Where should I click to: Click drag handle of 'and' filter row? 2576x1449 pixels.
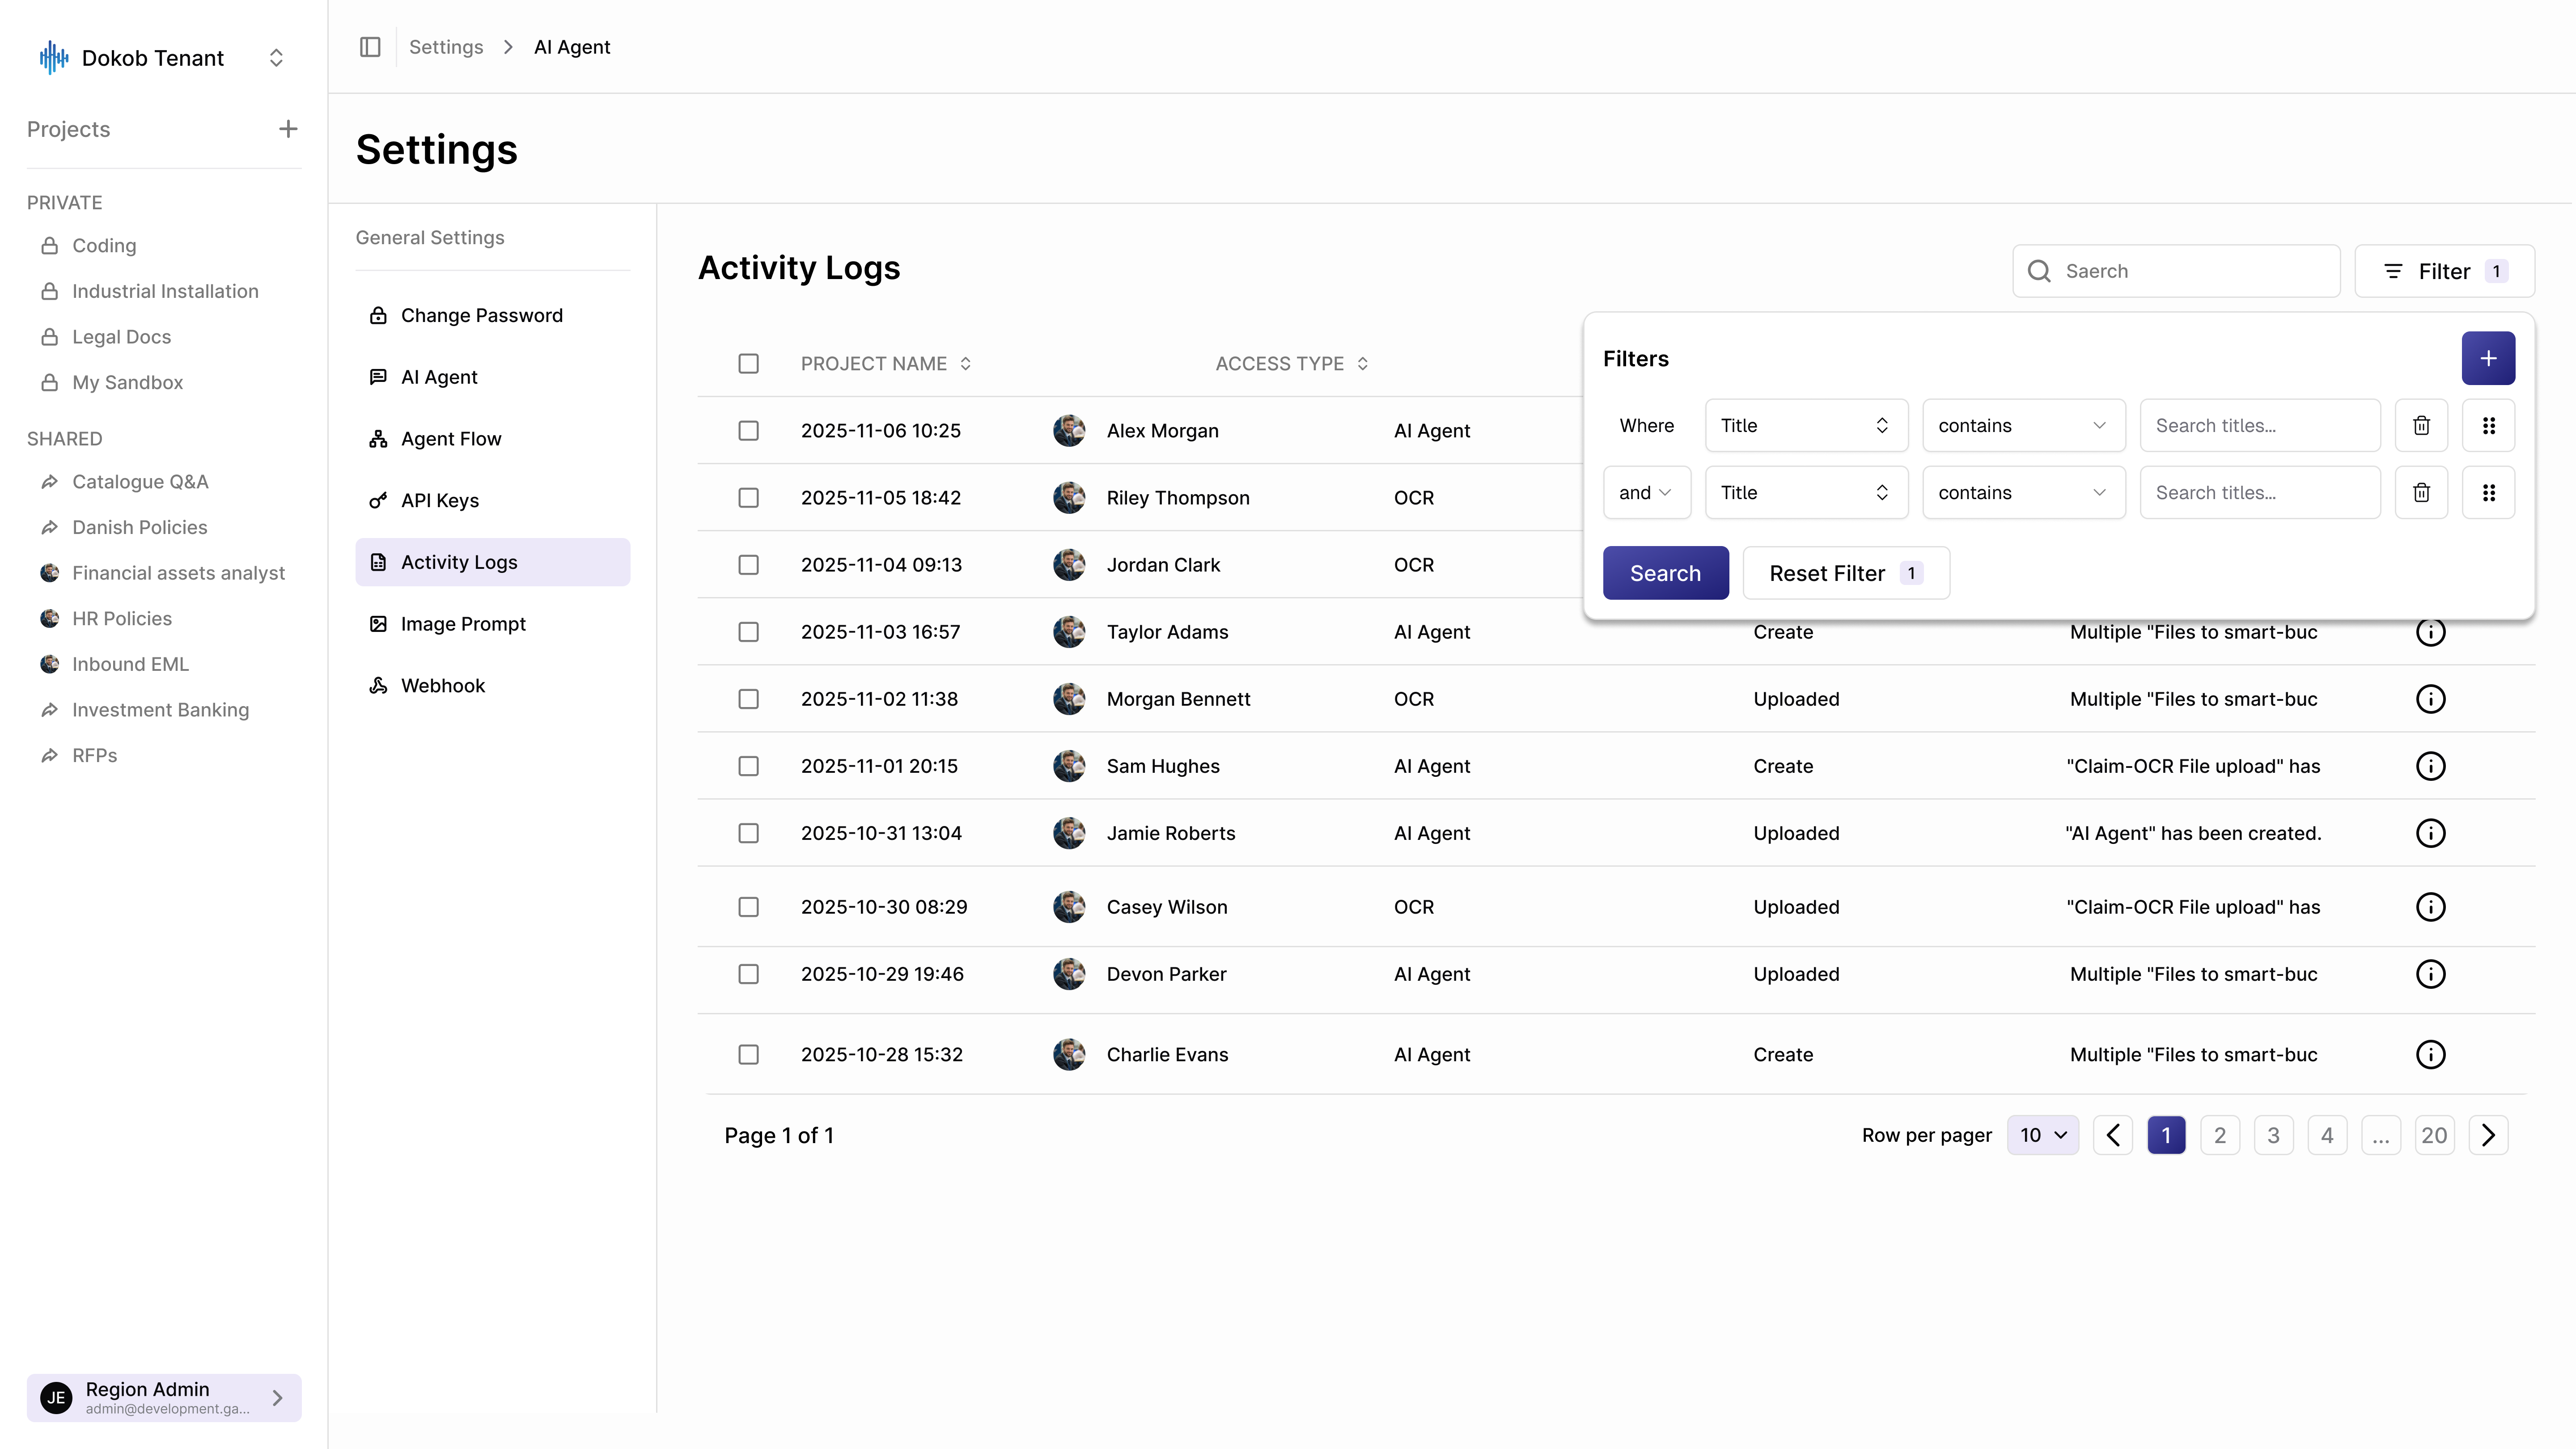tap(2488, 492)
